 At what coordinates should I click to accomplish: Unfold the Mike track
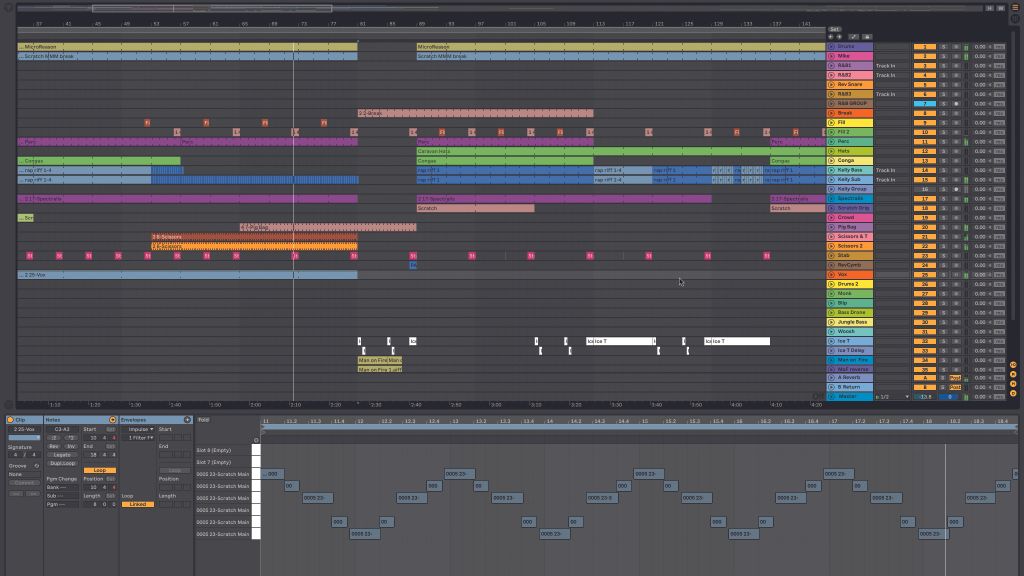point(831,56)
